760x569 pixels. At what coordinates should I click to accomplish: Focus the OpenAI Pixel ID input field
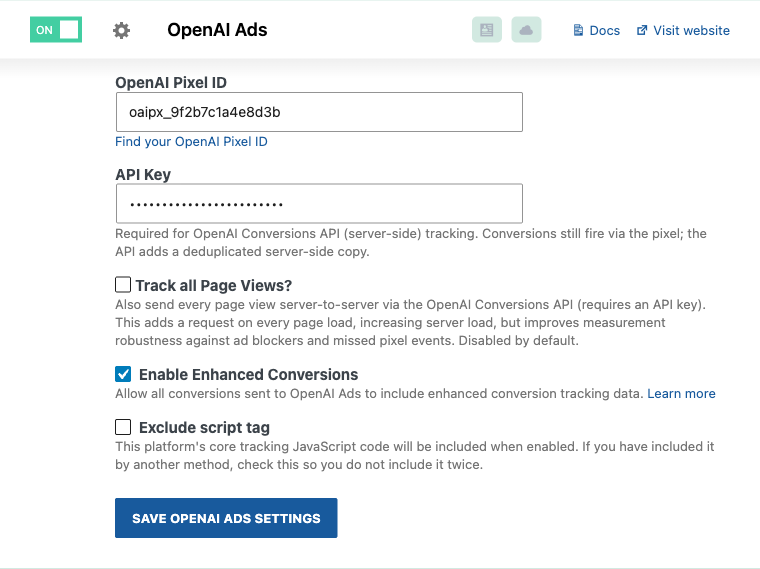319,112
